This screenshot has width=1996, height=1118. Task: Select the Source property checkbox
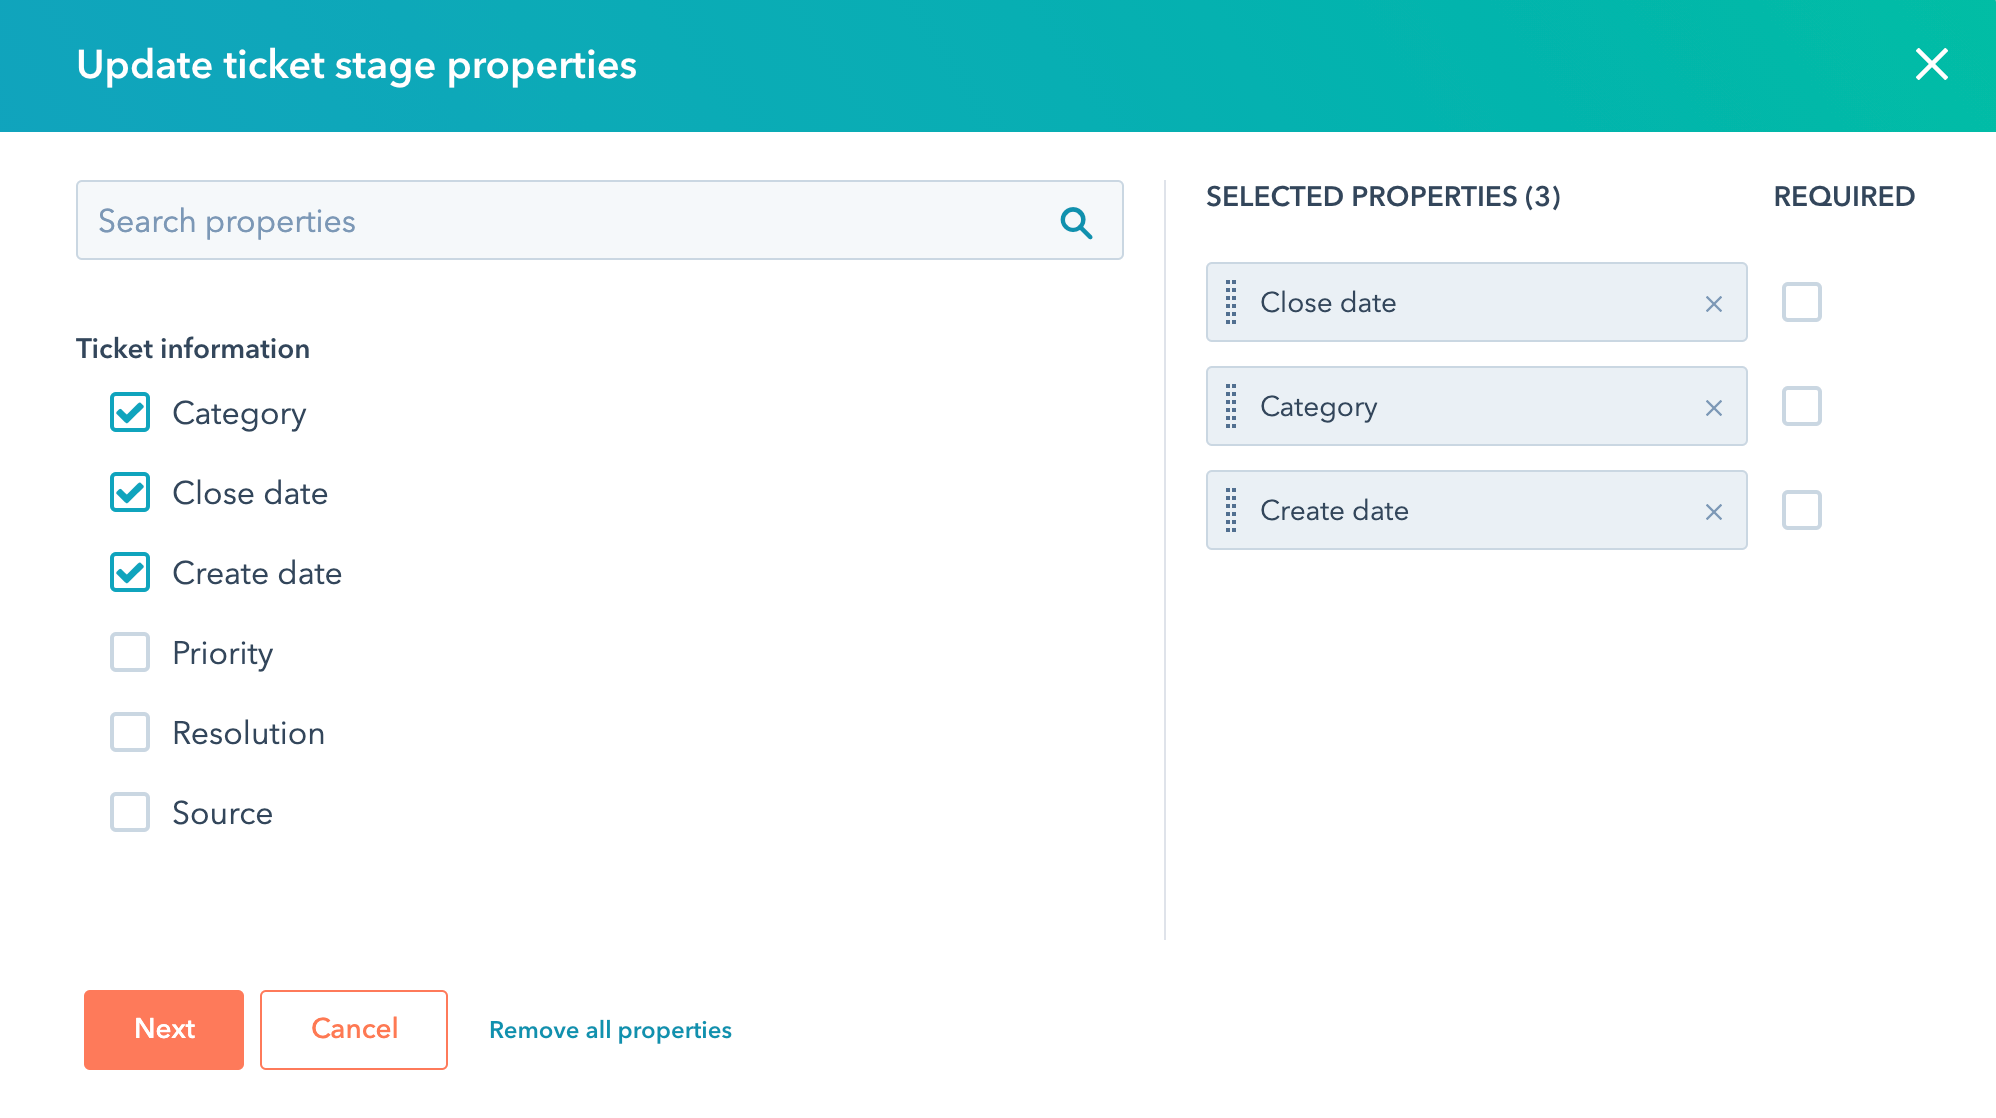point(130,812)
